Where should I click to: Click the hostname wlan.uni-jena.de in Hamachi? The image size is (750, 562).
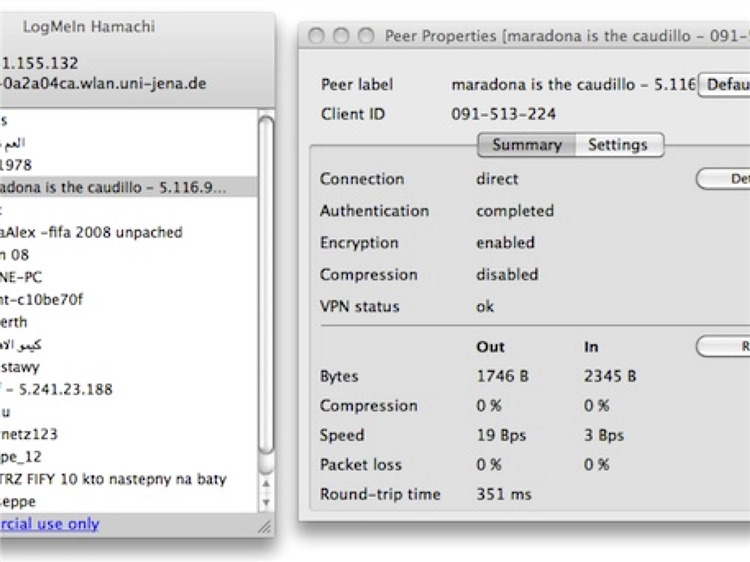tap(103, 84)
